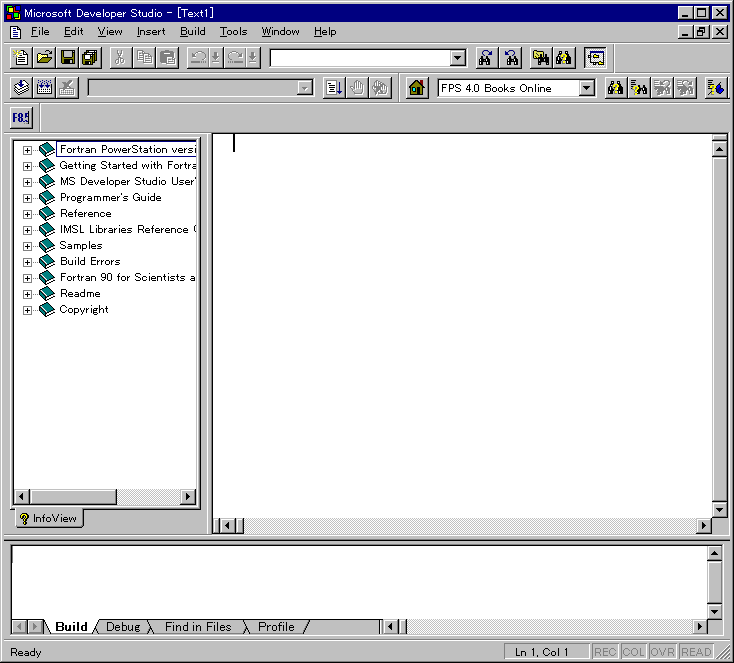Click the InfoViewer Home icon
Screen dimensions: 734x663
click(x=417, y=88)
